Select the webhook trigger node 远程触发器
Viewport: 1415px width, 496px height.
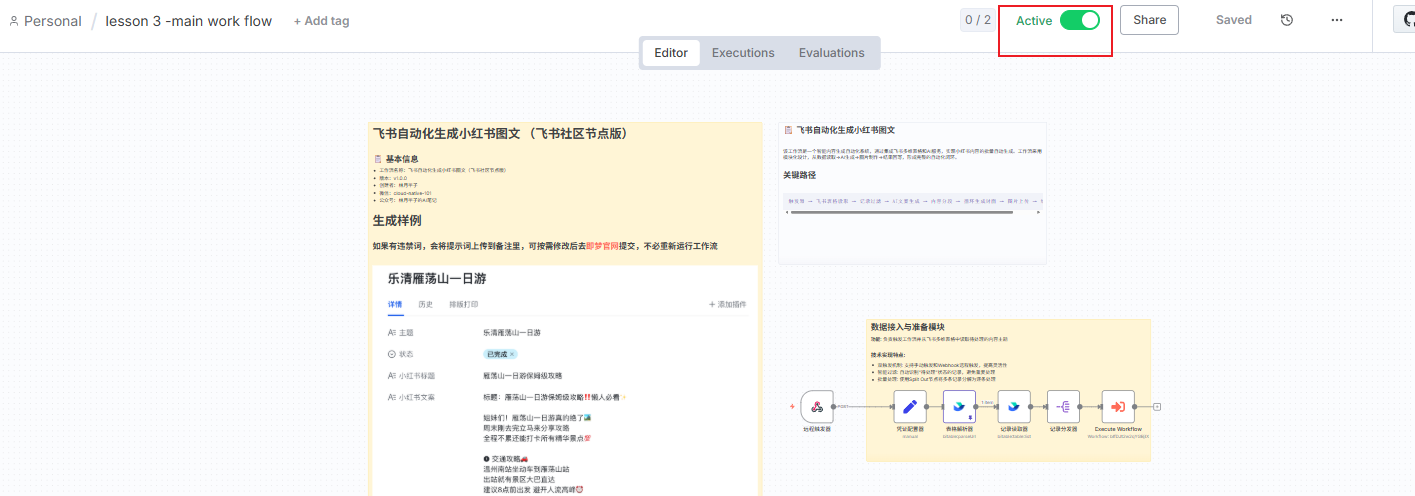pyautogui.click(x=817, y=406)
